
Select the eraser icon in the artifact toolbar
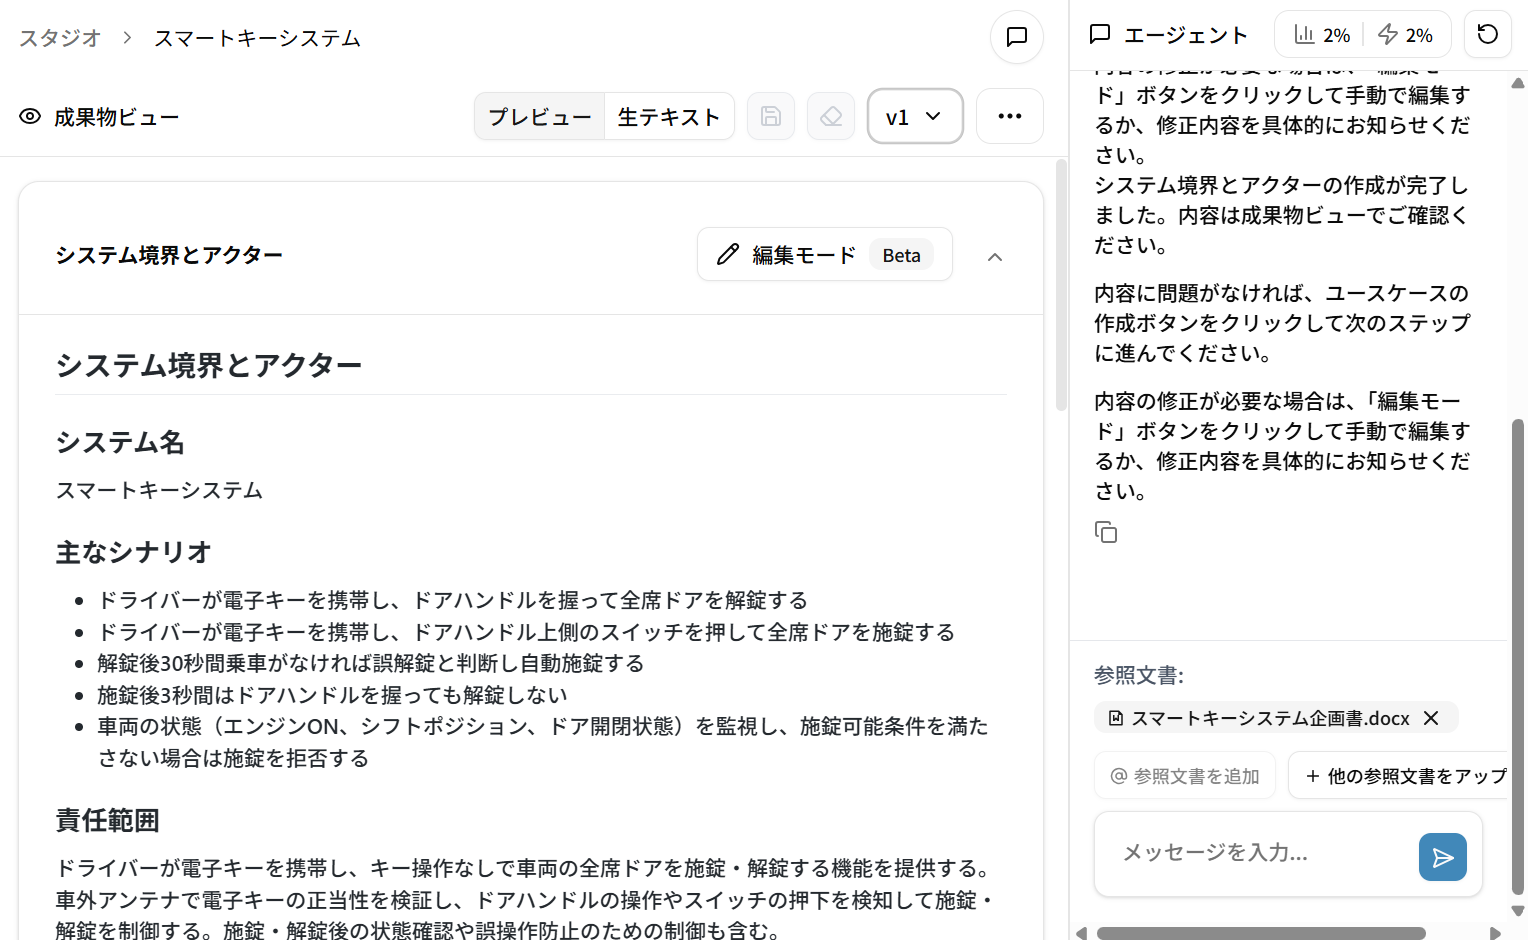830,116
